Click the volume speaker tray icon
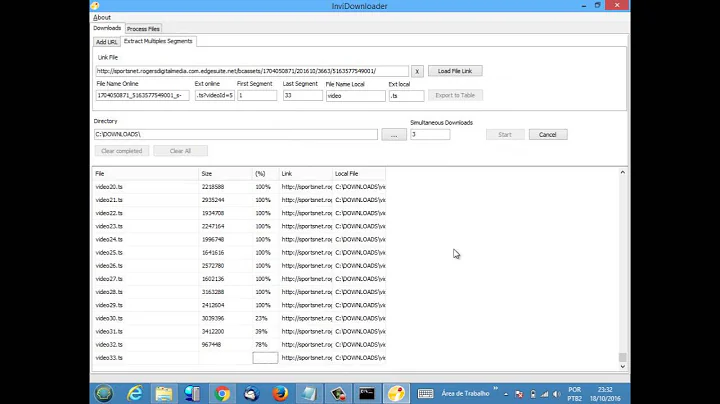The image size is (720, 404). pyautogui.click(x=557, y=394)
